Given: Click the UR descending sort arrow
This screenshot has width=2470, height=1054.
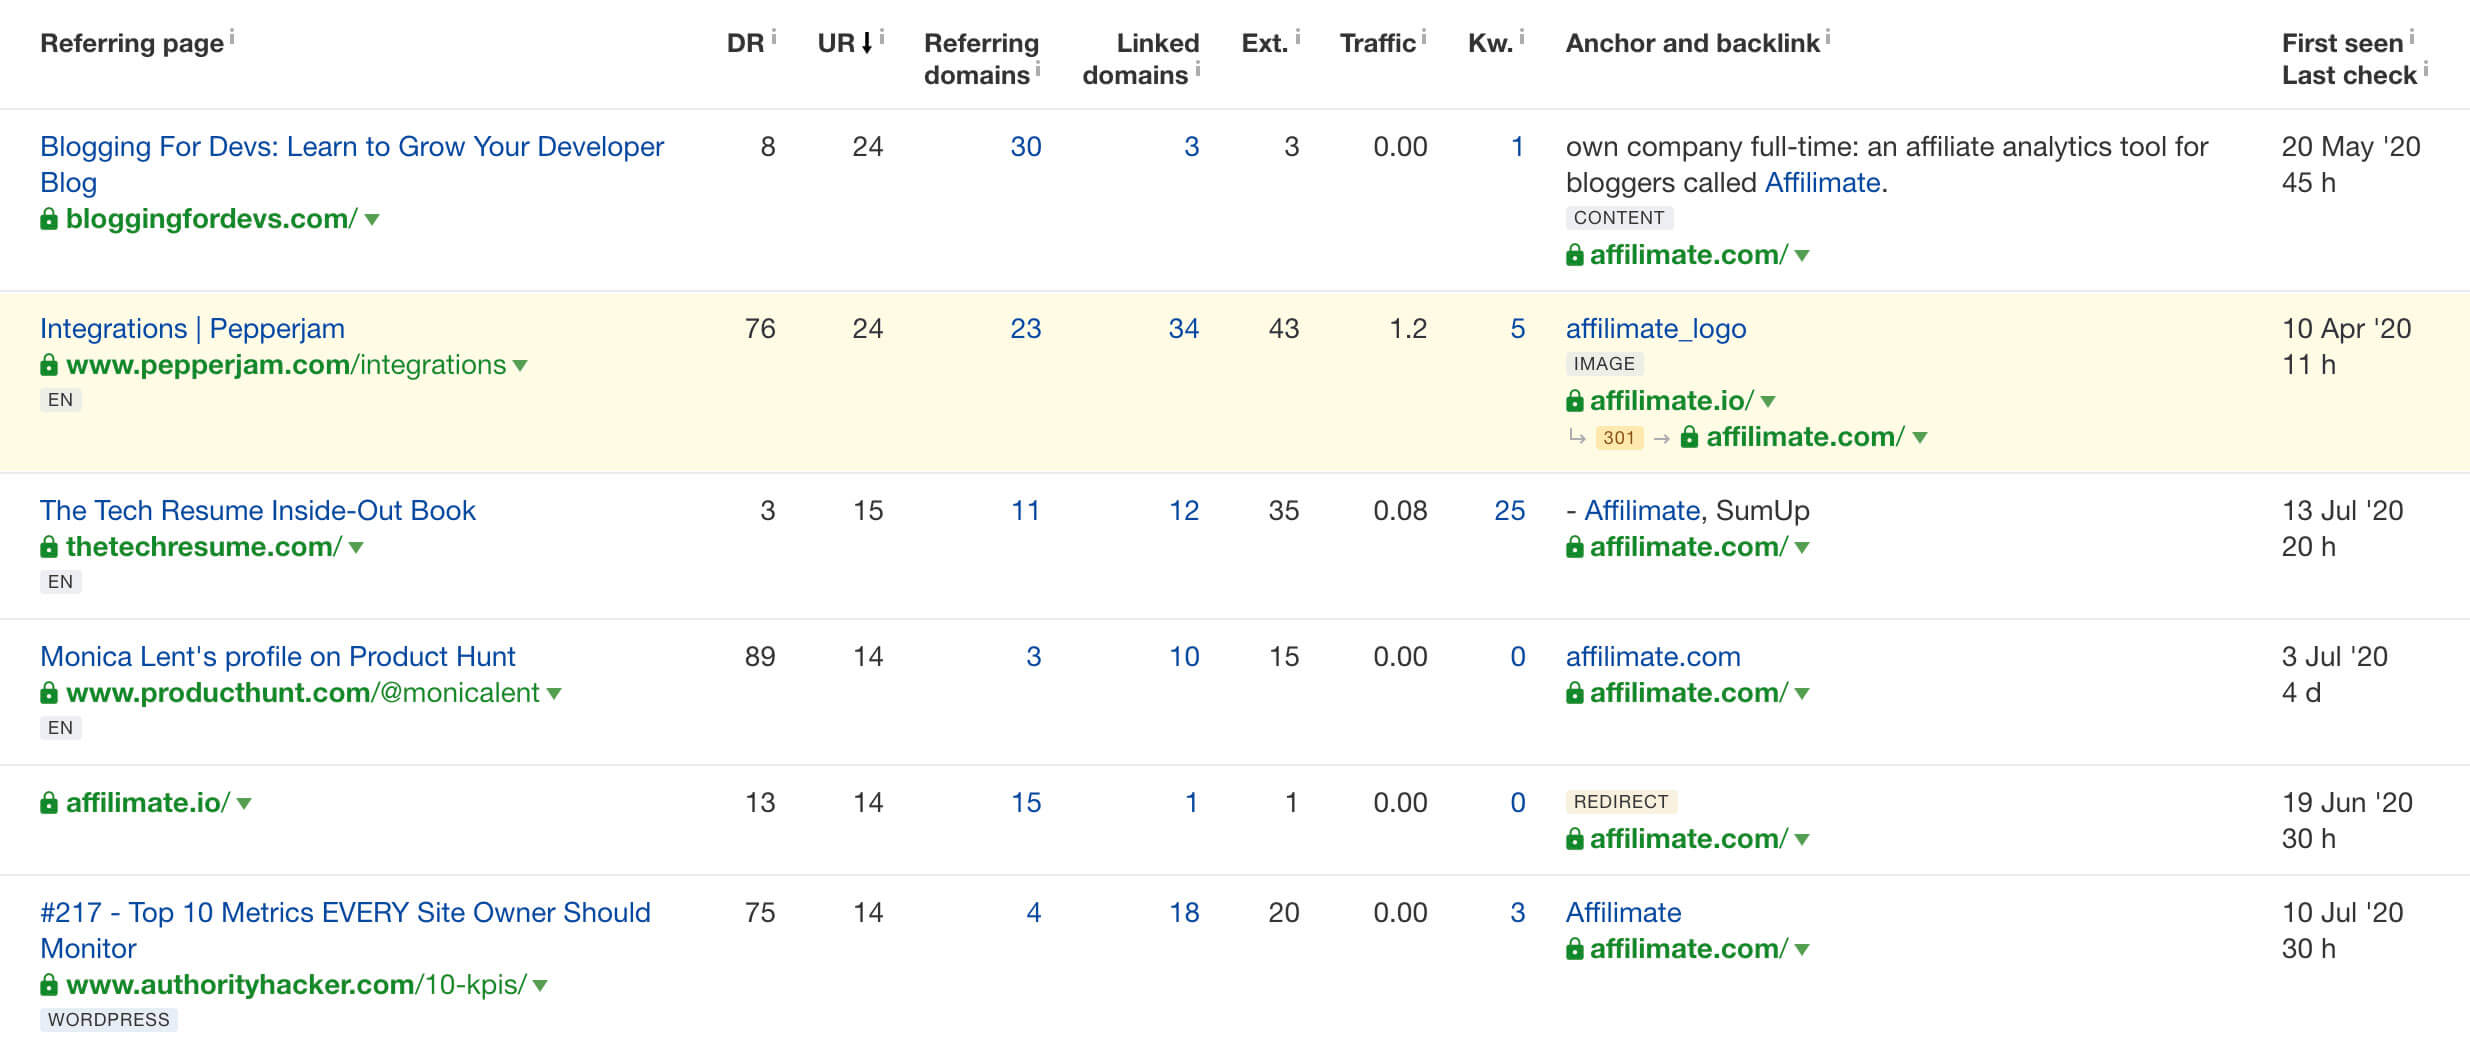Looking at the screenshot, I should pyautogui.click(x=867, y=43).
